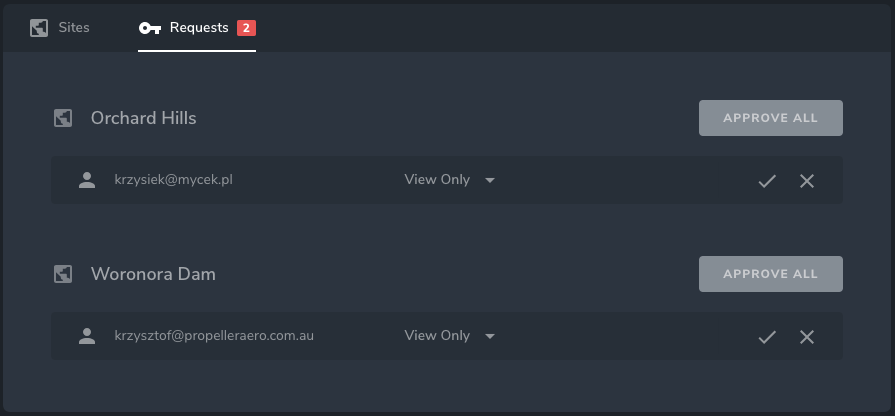This screenshot has height=416, width=895.
Task: Click the Woronora Dam site icon
Action: tap(63, 274)
